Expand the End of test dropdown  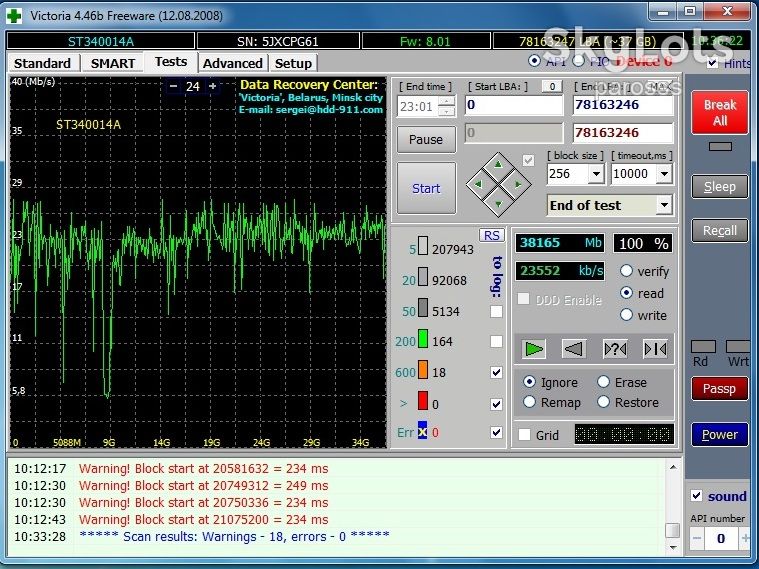[664, 205]
